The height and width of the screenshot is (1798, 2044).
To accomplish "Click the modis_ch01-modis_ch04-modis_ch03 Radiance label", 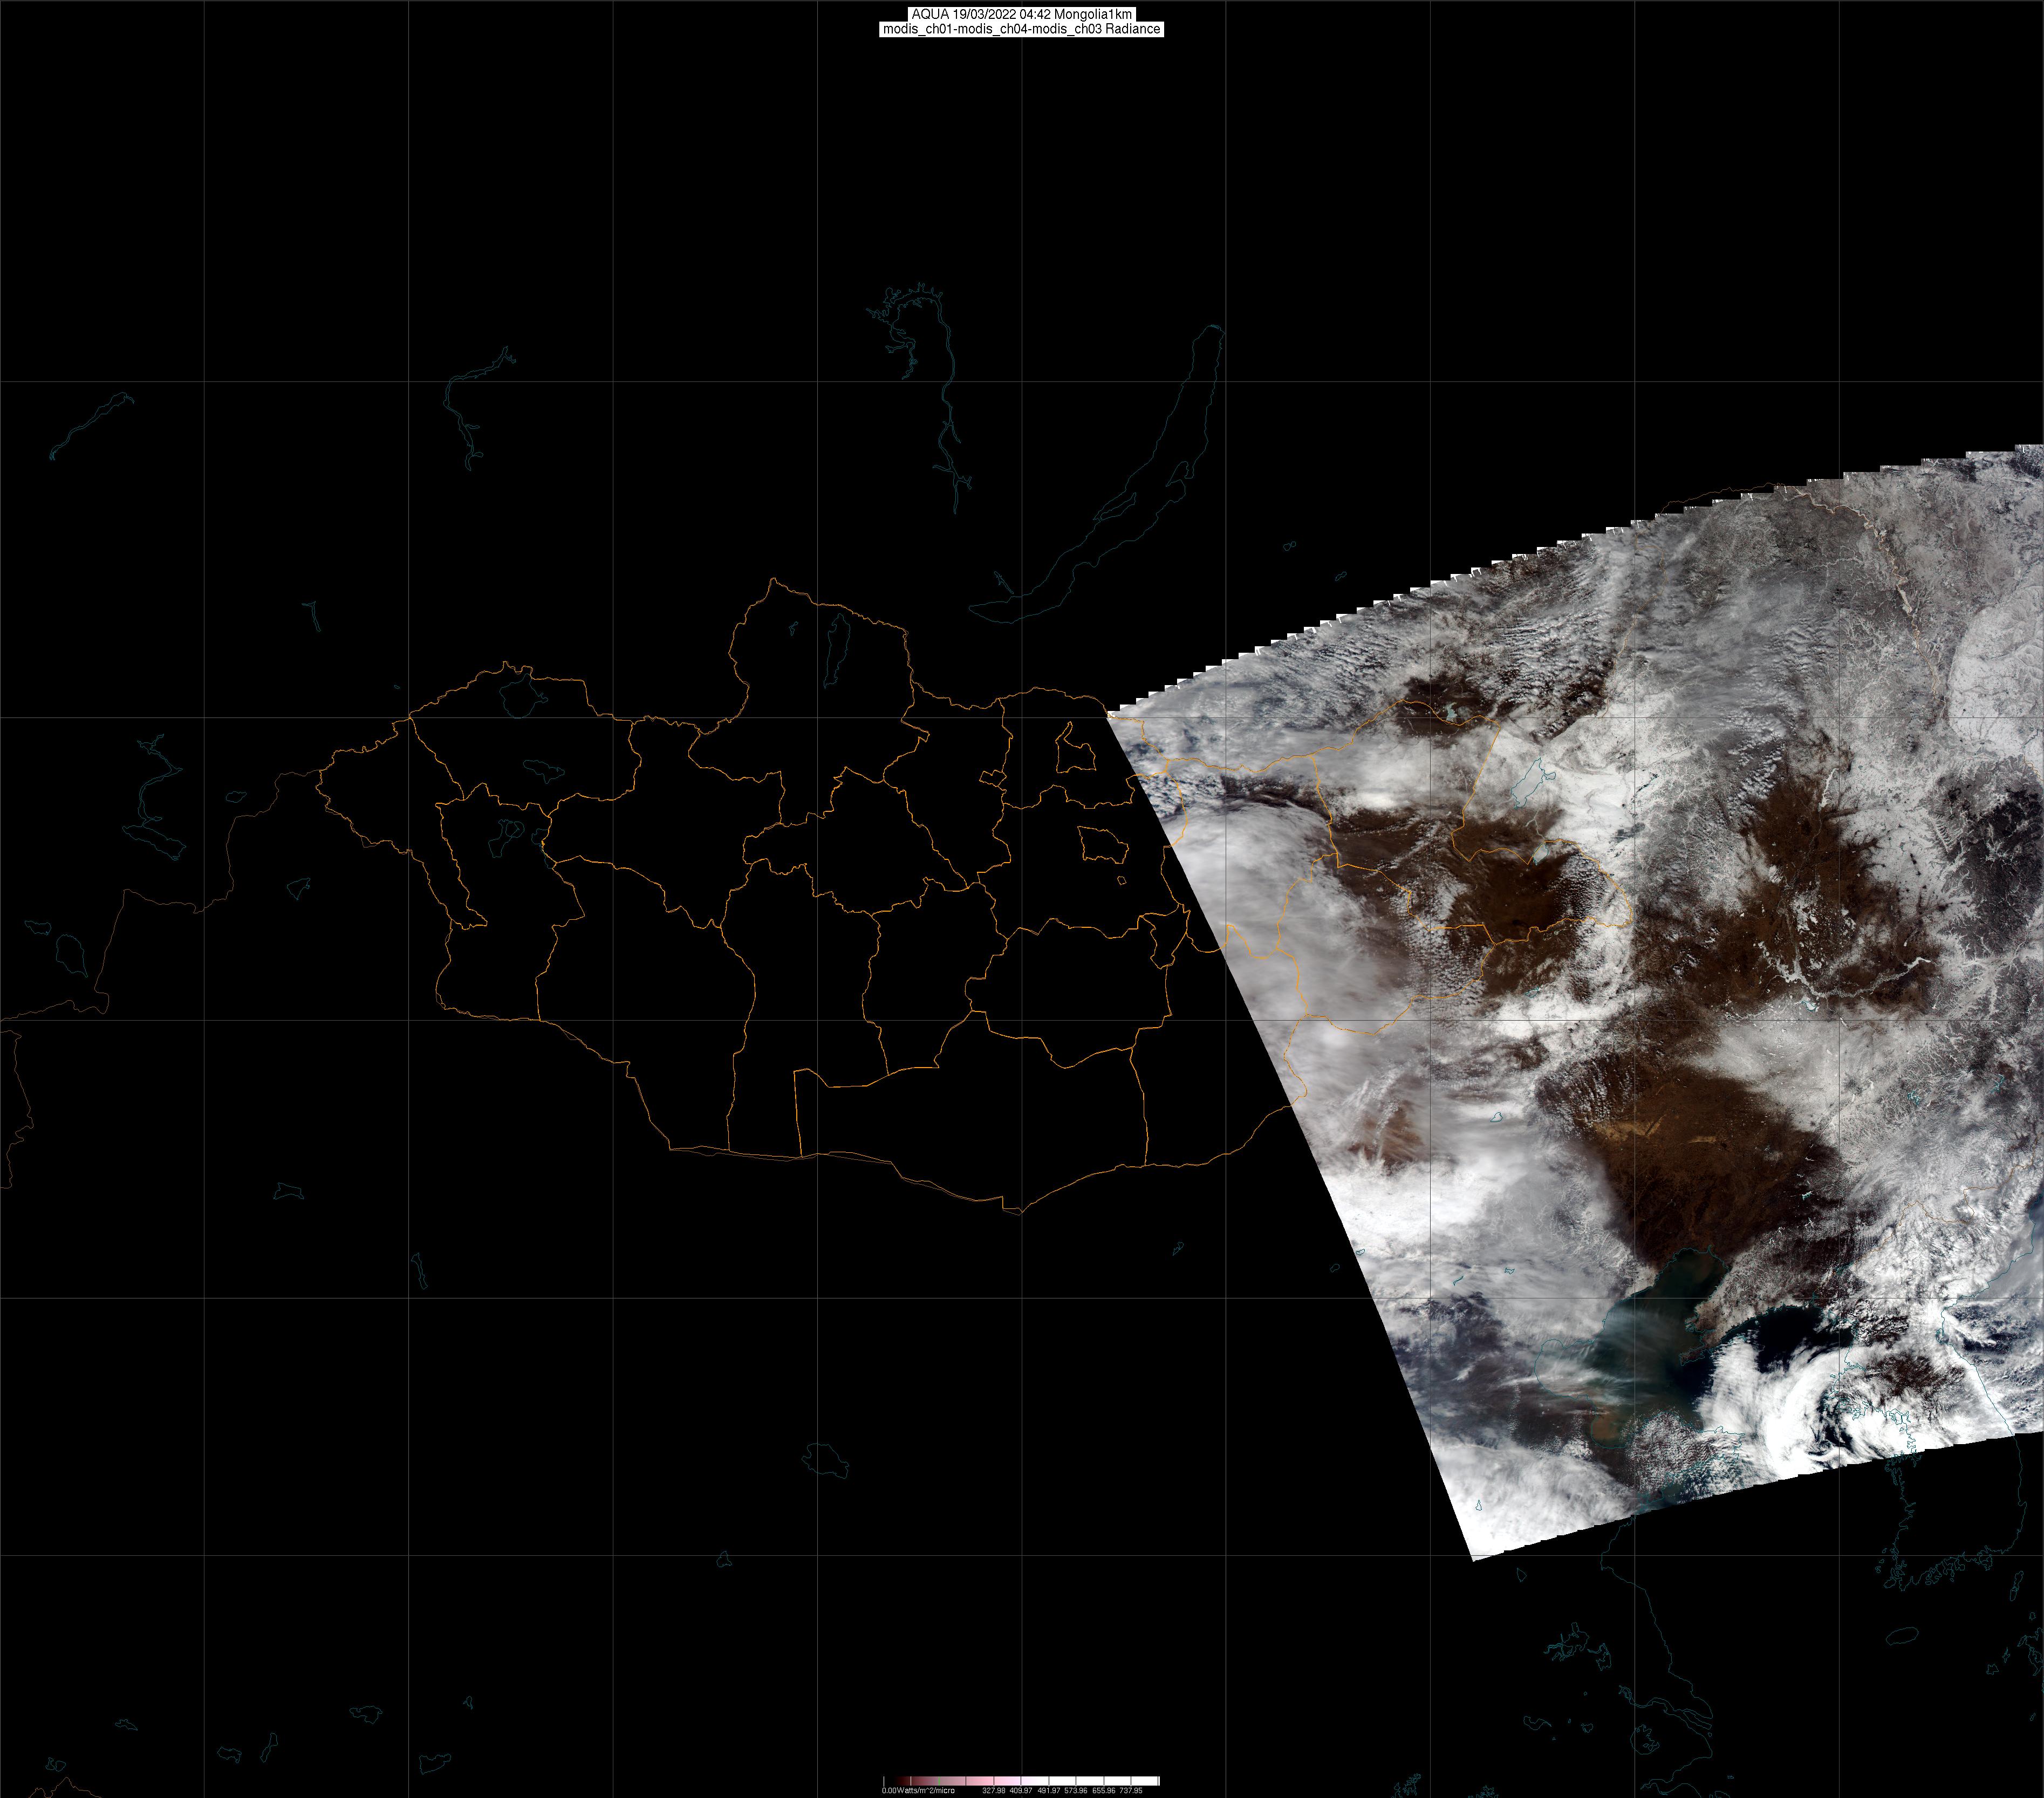I will tap(1021, 29).
